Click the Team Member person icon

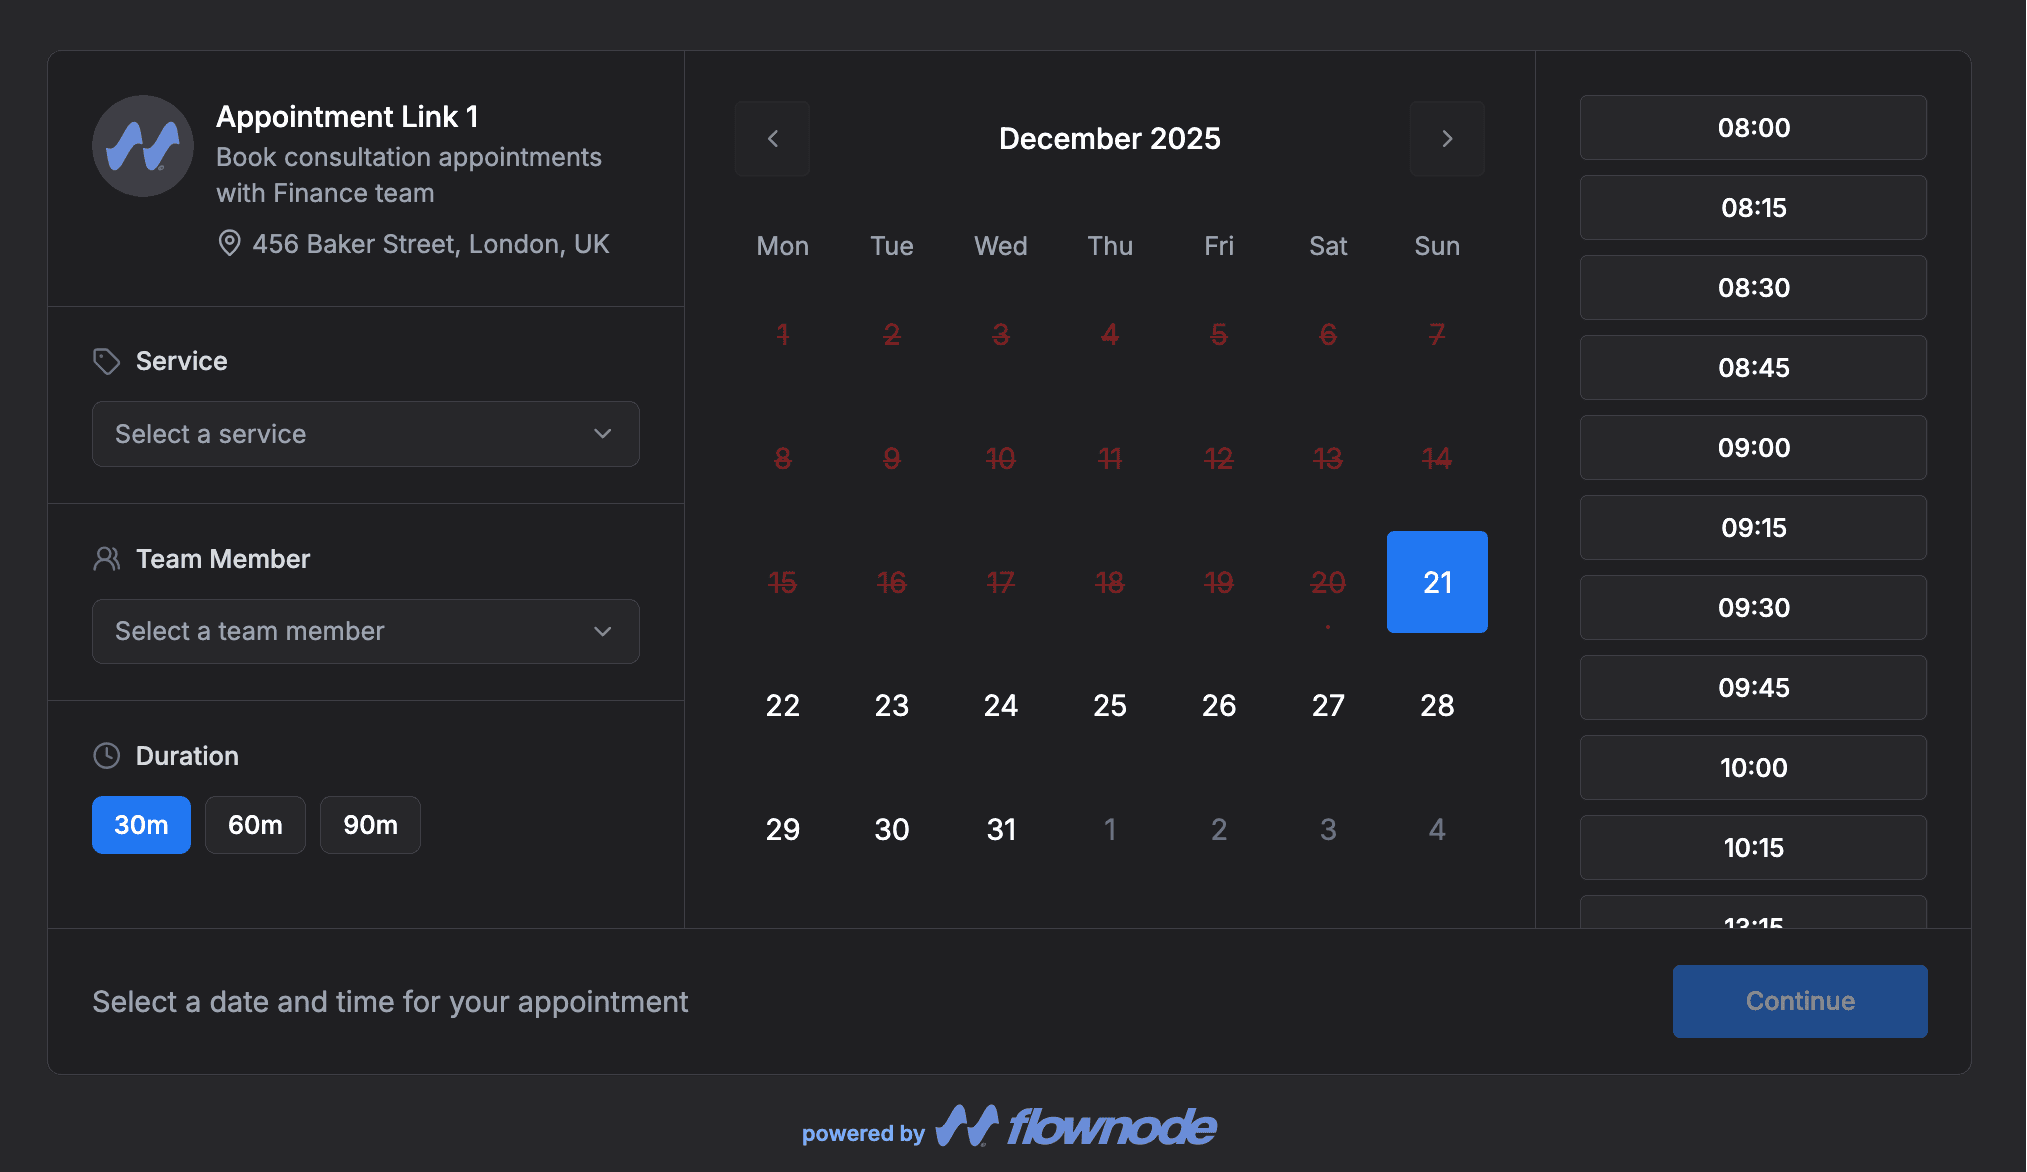tap(107, 558)
